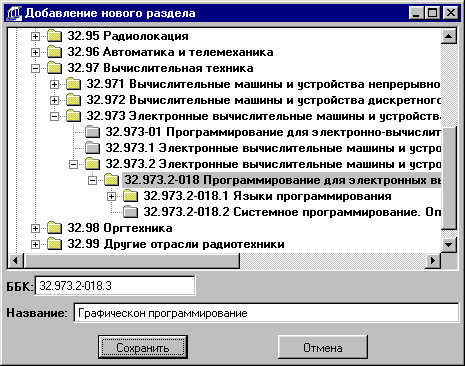Click the Сохранить button
465x366 pixels.
(x=143, y=348)
